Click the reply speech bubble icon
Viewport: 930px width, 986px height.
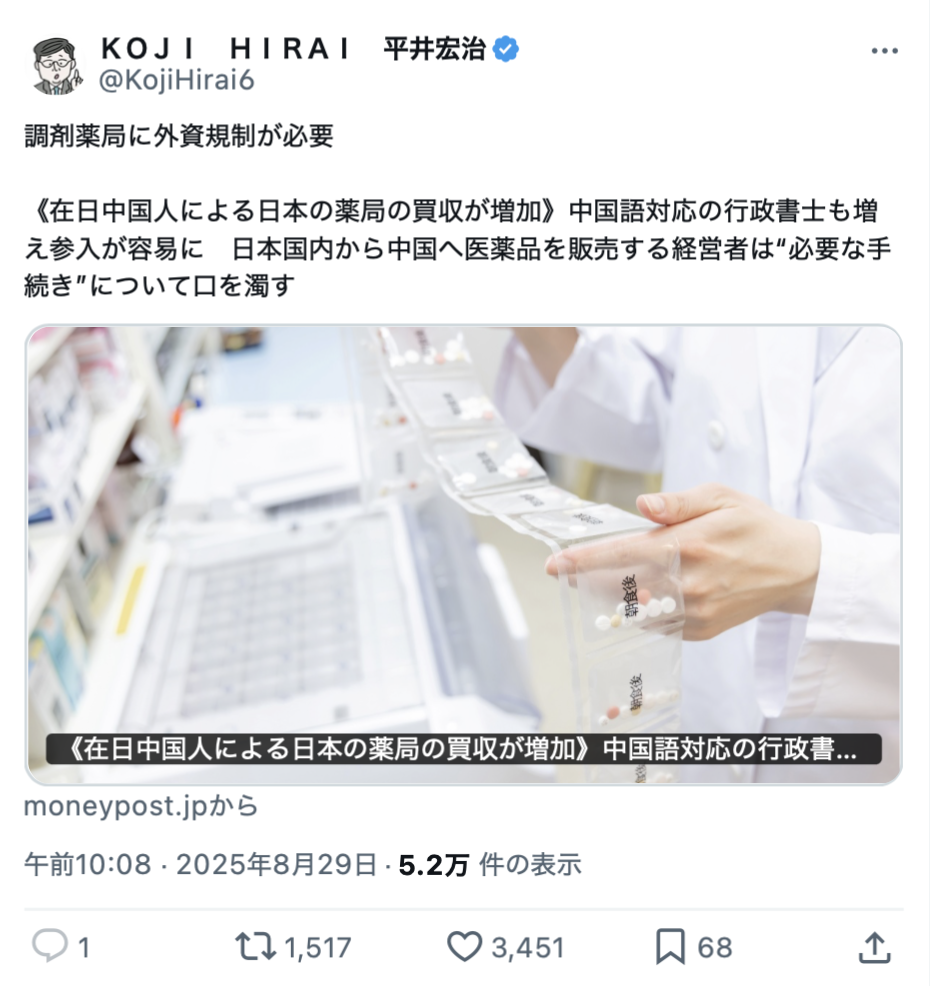coord(50,945)
